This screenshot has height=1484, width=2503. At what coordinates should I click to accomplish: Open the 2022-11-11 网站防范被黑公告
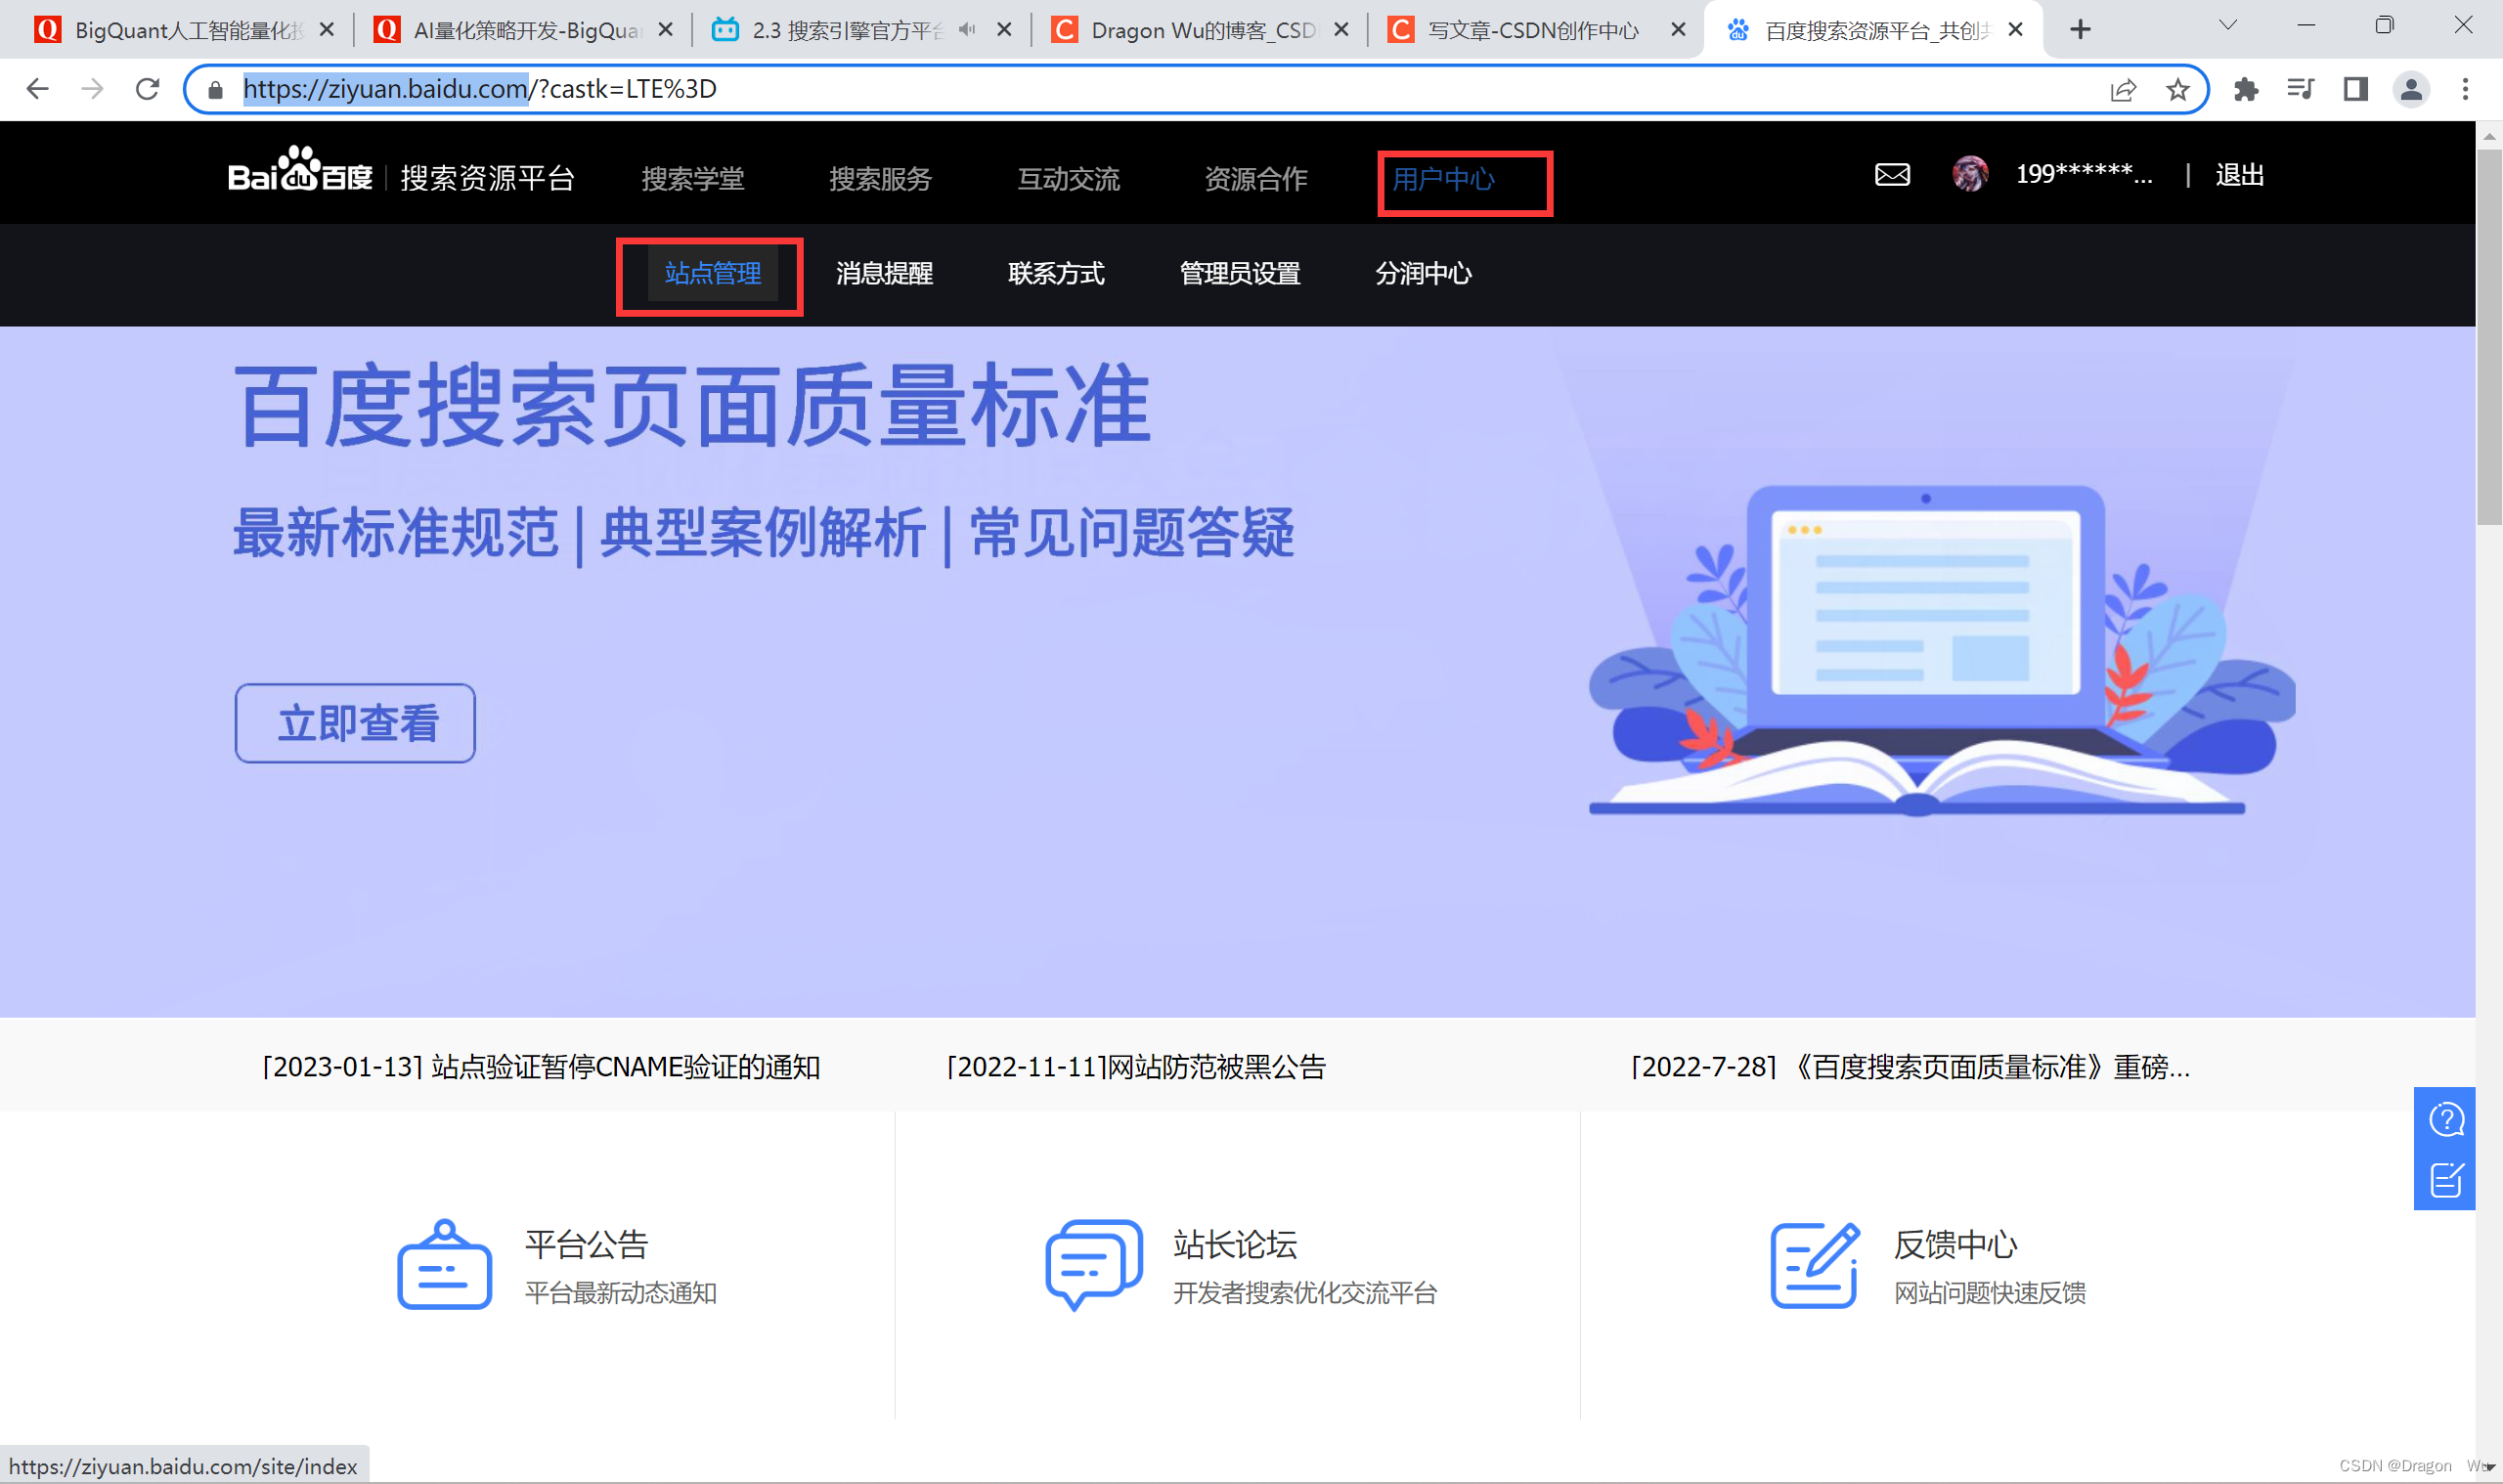click(x=1136, y=1067)
